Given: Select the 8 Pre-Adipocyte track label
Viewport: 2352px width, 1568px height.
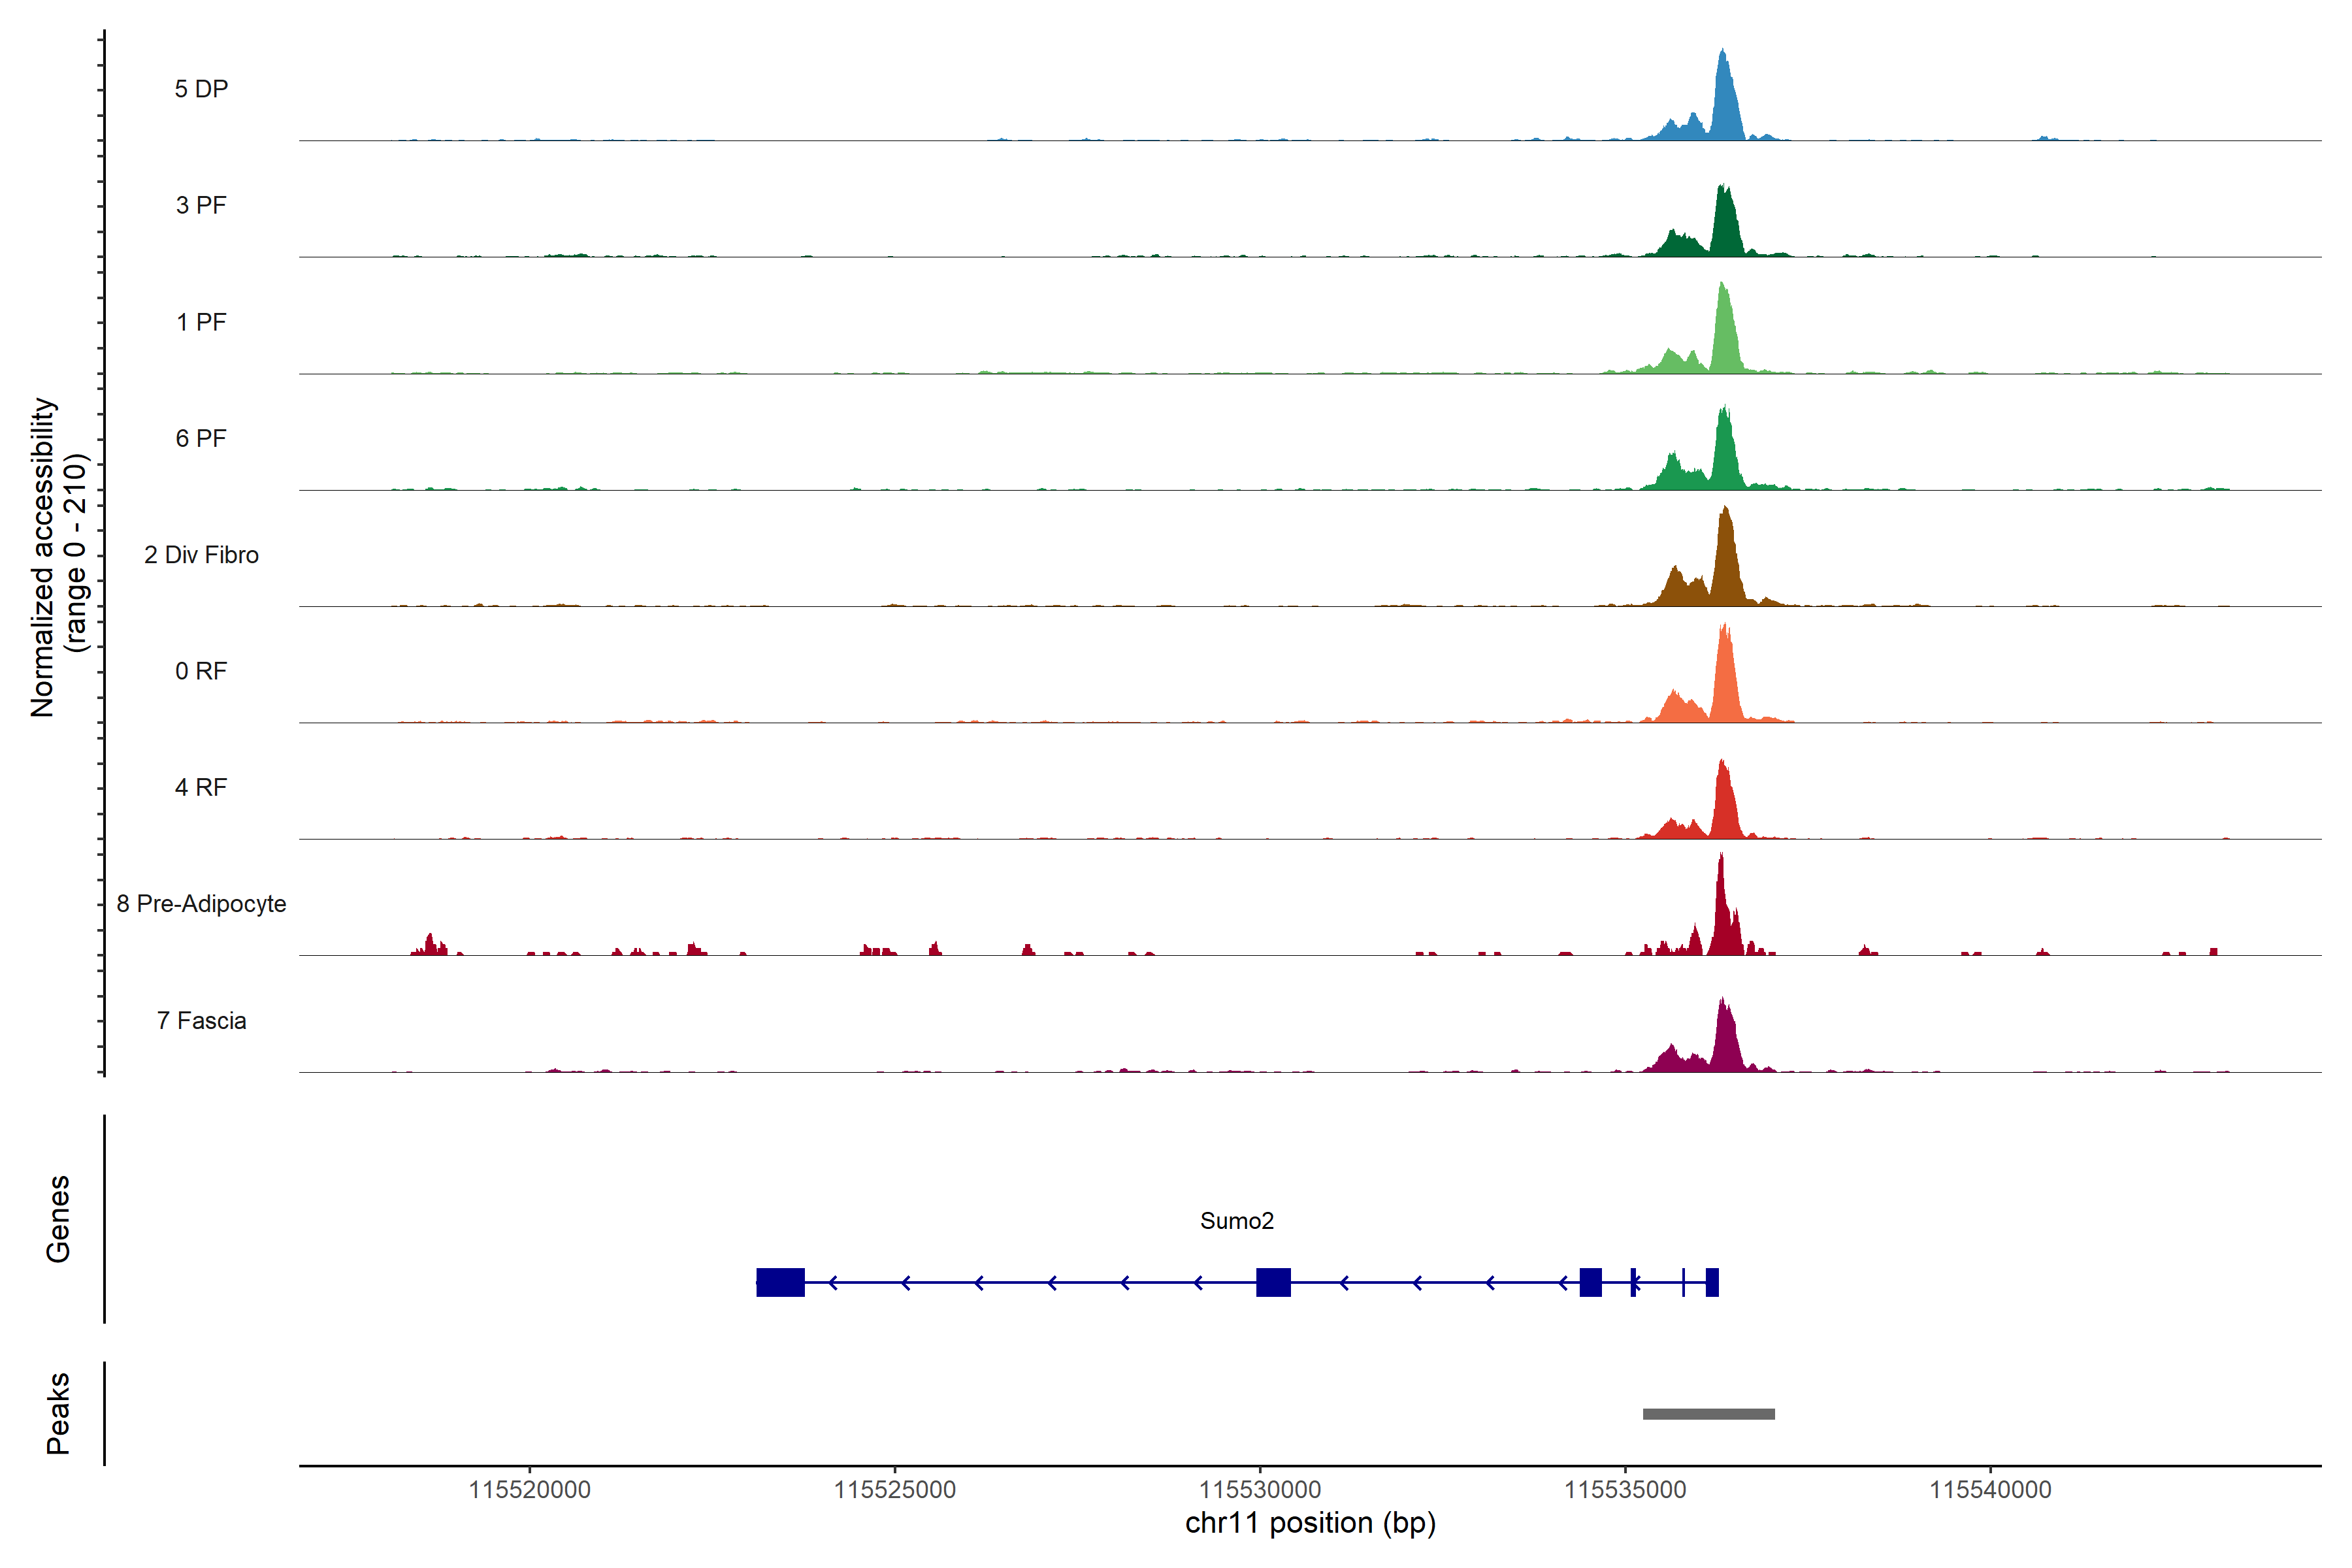Looking at the screenshot, I should point(201,904).
